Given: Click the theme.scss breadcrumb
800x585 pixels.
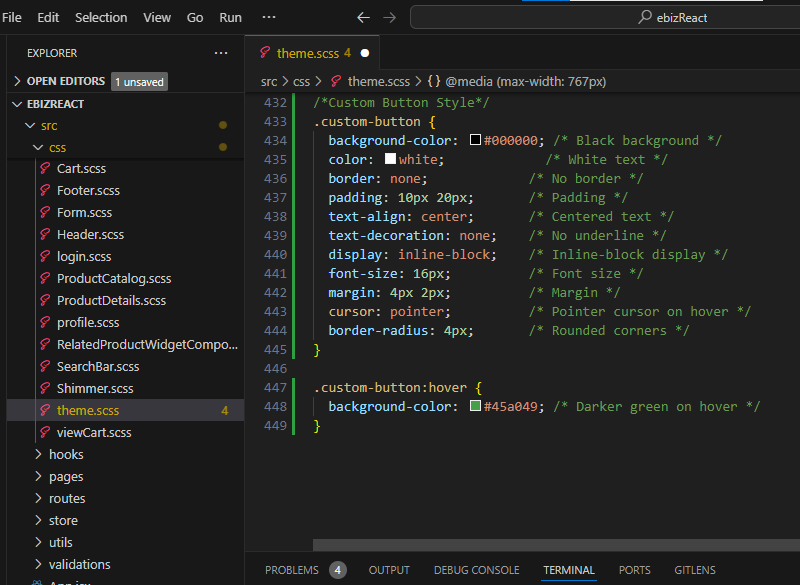Looking at the screenshot, I should (379, 82).
